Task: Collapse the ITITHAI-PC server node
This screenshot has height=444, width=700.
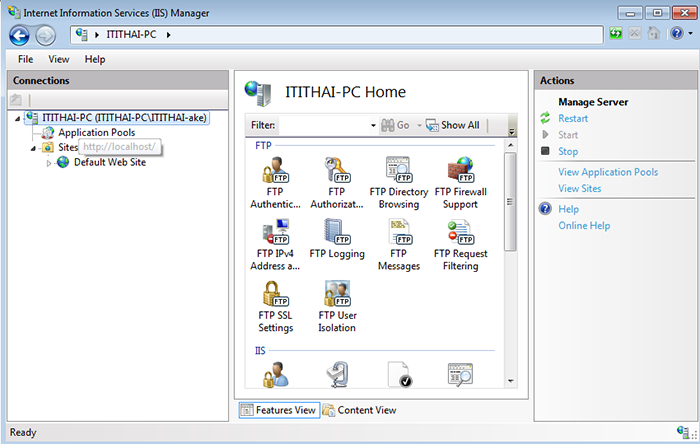Action: (x=17, y=119)
